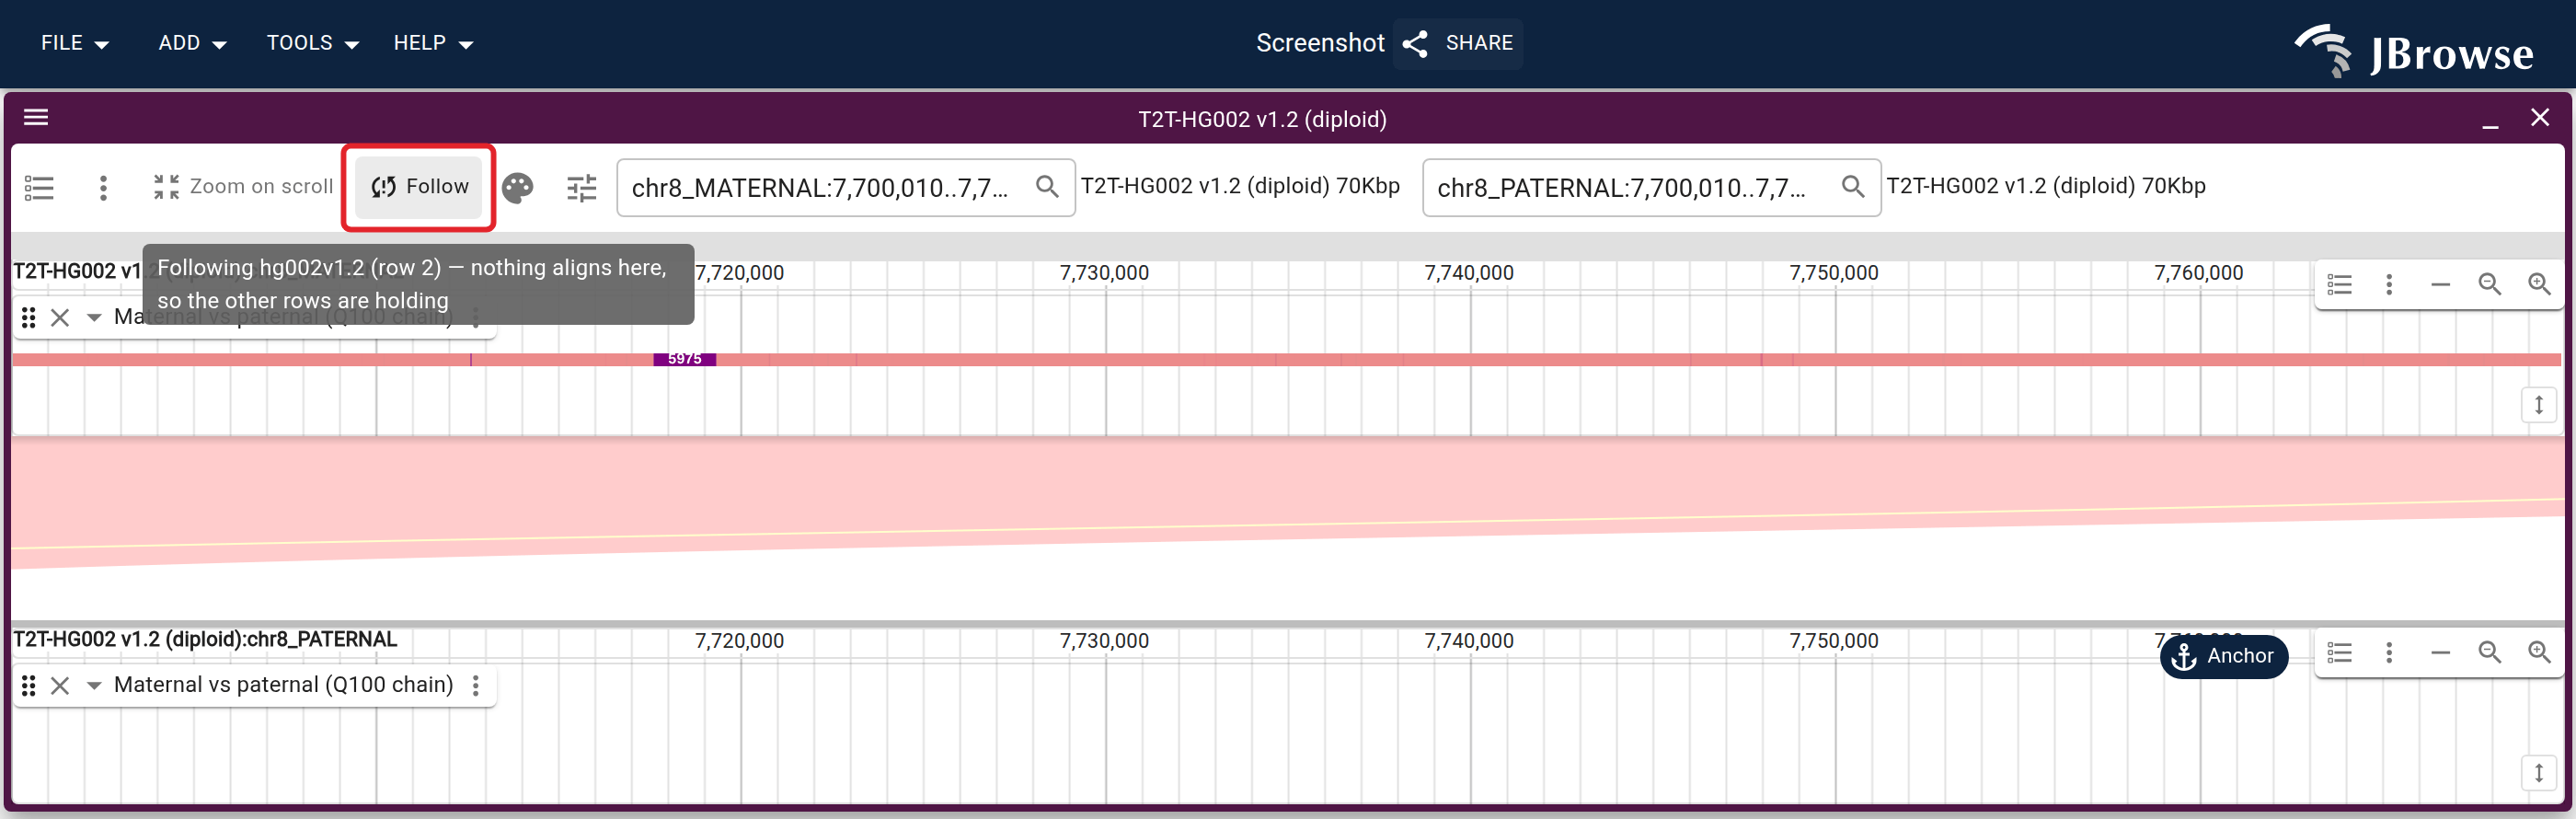Image resolution: width=2576 pixels, height=819 pixels.
Task: Close the T2T-HG002 view panel
Action: coord(2540,118)
